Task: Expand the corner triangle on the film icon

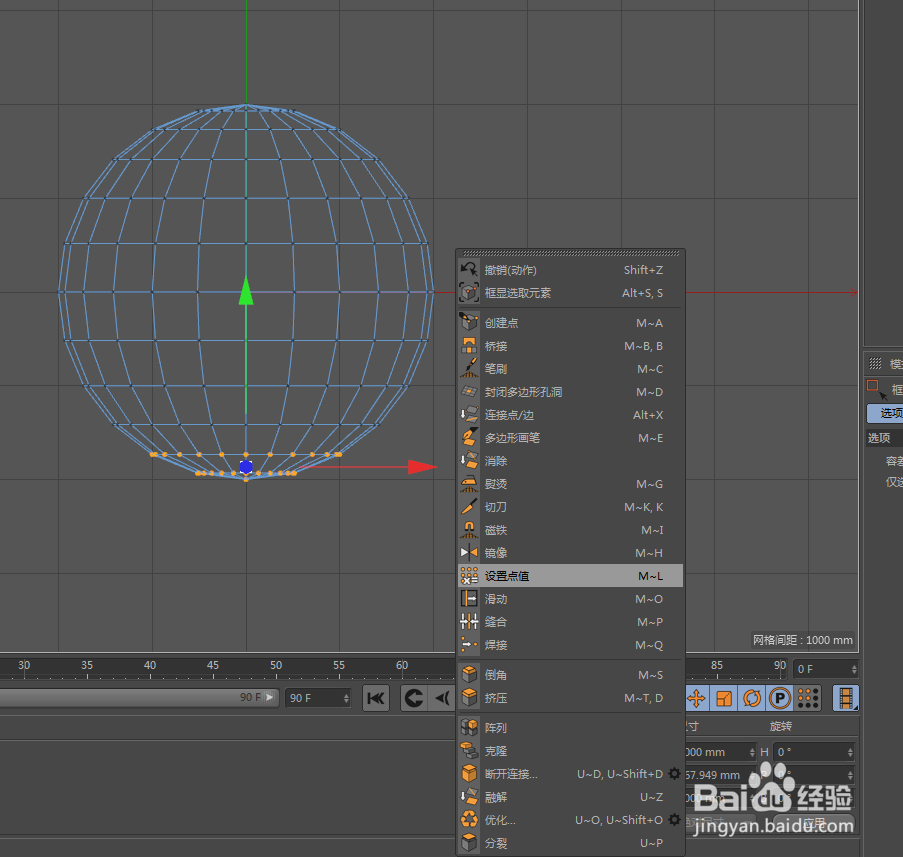Action: pyautogui.click(x=855, y=709)
